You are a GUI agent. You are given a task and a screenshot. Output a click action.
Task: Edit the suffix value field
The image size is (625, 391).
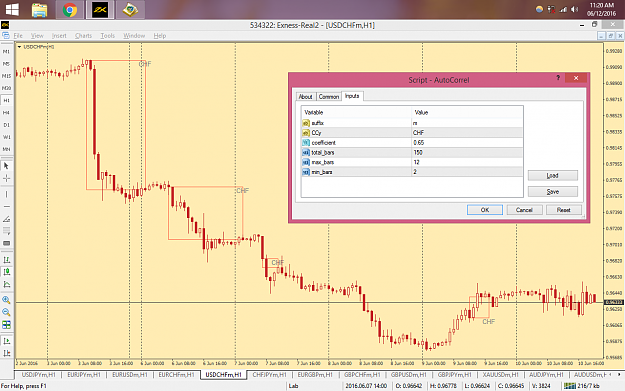pyautogui.click(x=467, y=123)
